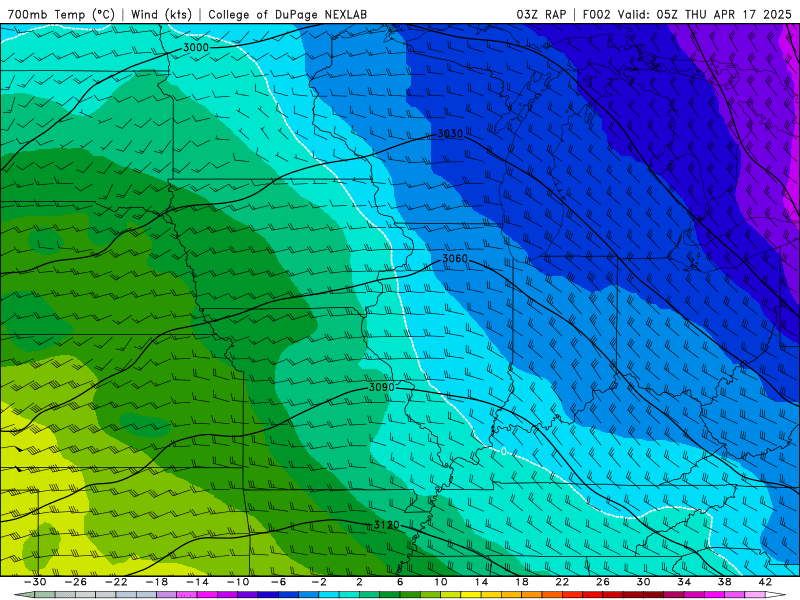Click the 42 color scale label

(x=764, y=582)
